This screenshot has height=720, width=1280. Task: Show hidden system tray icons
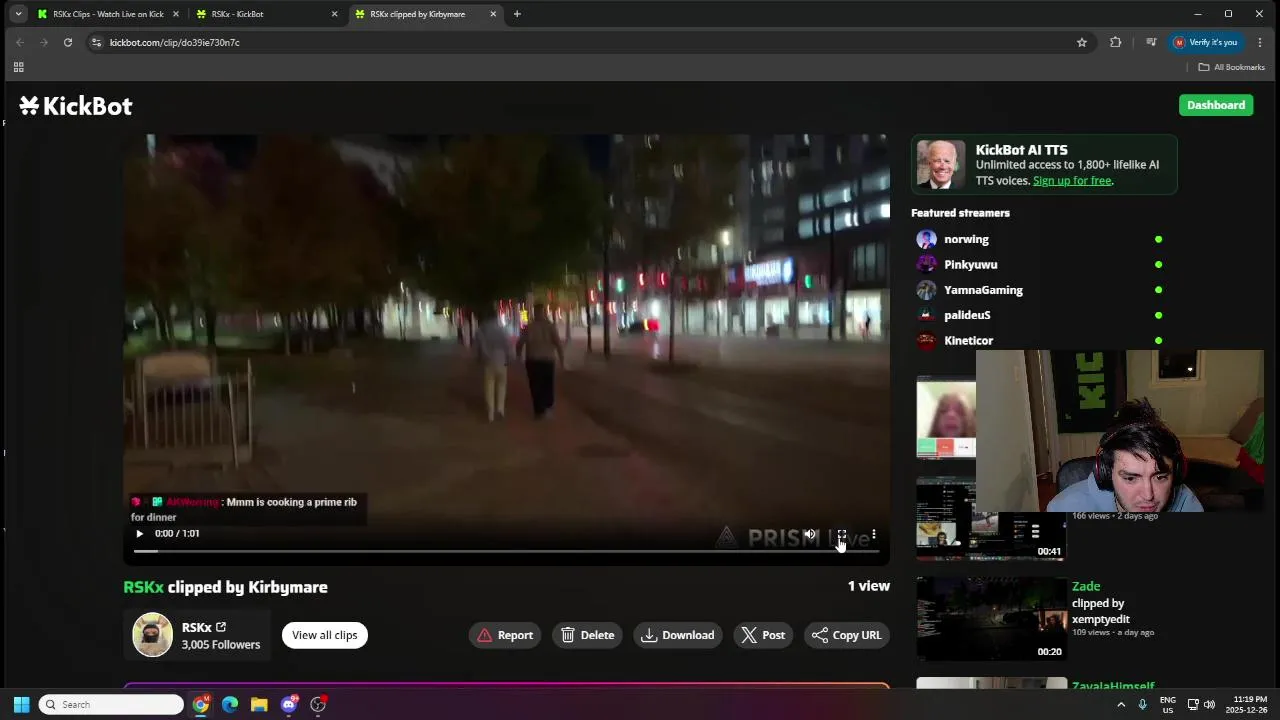coord(1121,704)
